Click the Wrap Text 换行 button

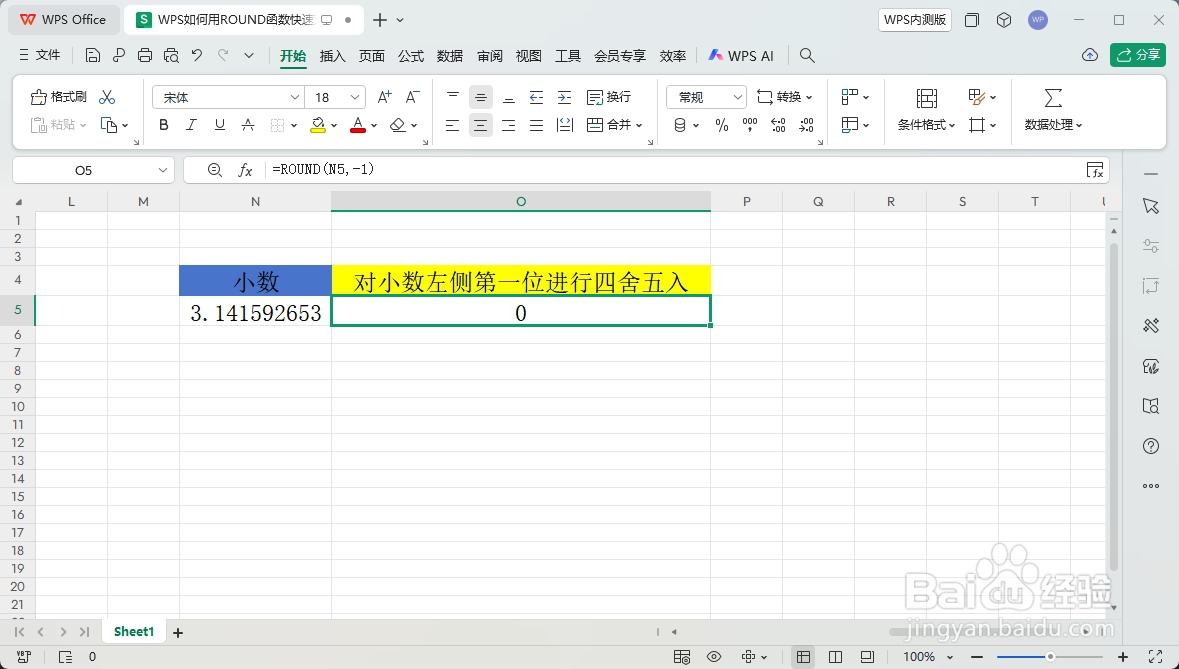click(609, 97)
